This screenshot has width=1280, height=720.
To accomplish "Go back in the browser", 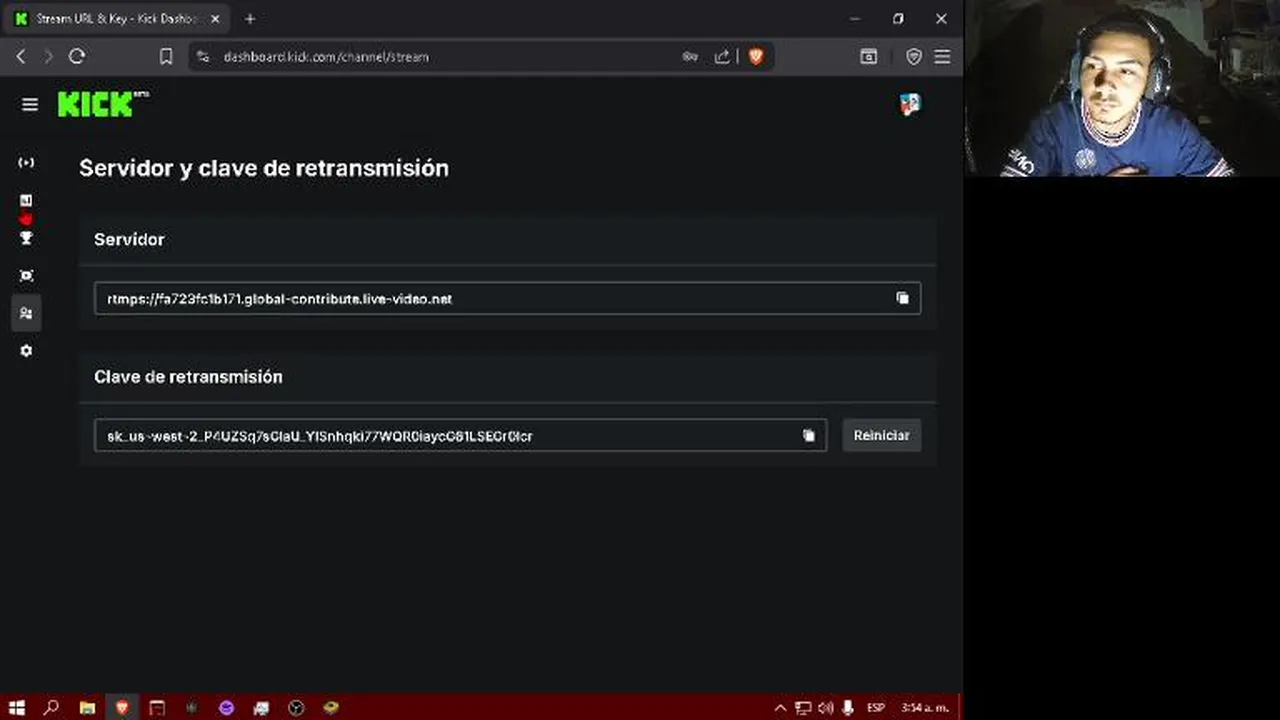I will (21, 57).
